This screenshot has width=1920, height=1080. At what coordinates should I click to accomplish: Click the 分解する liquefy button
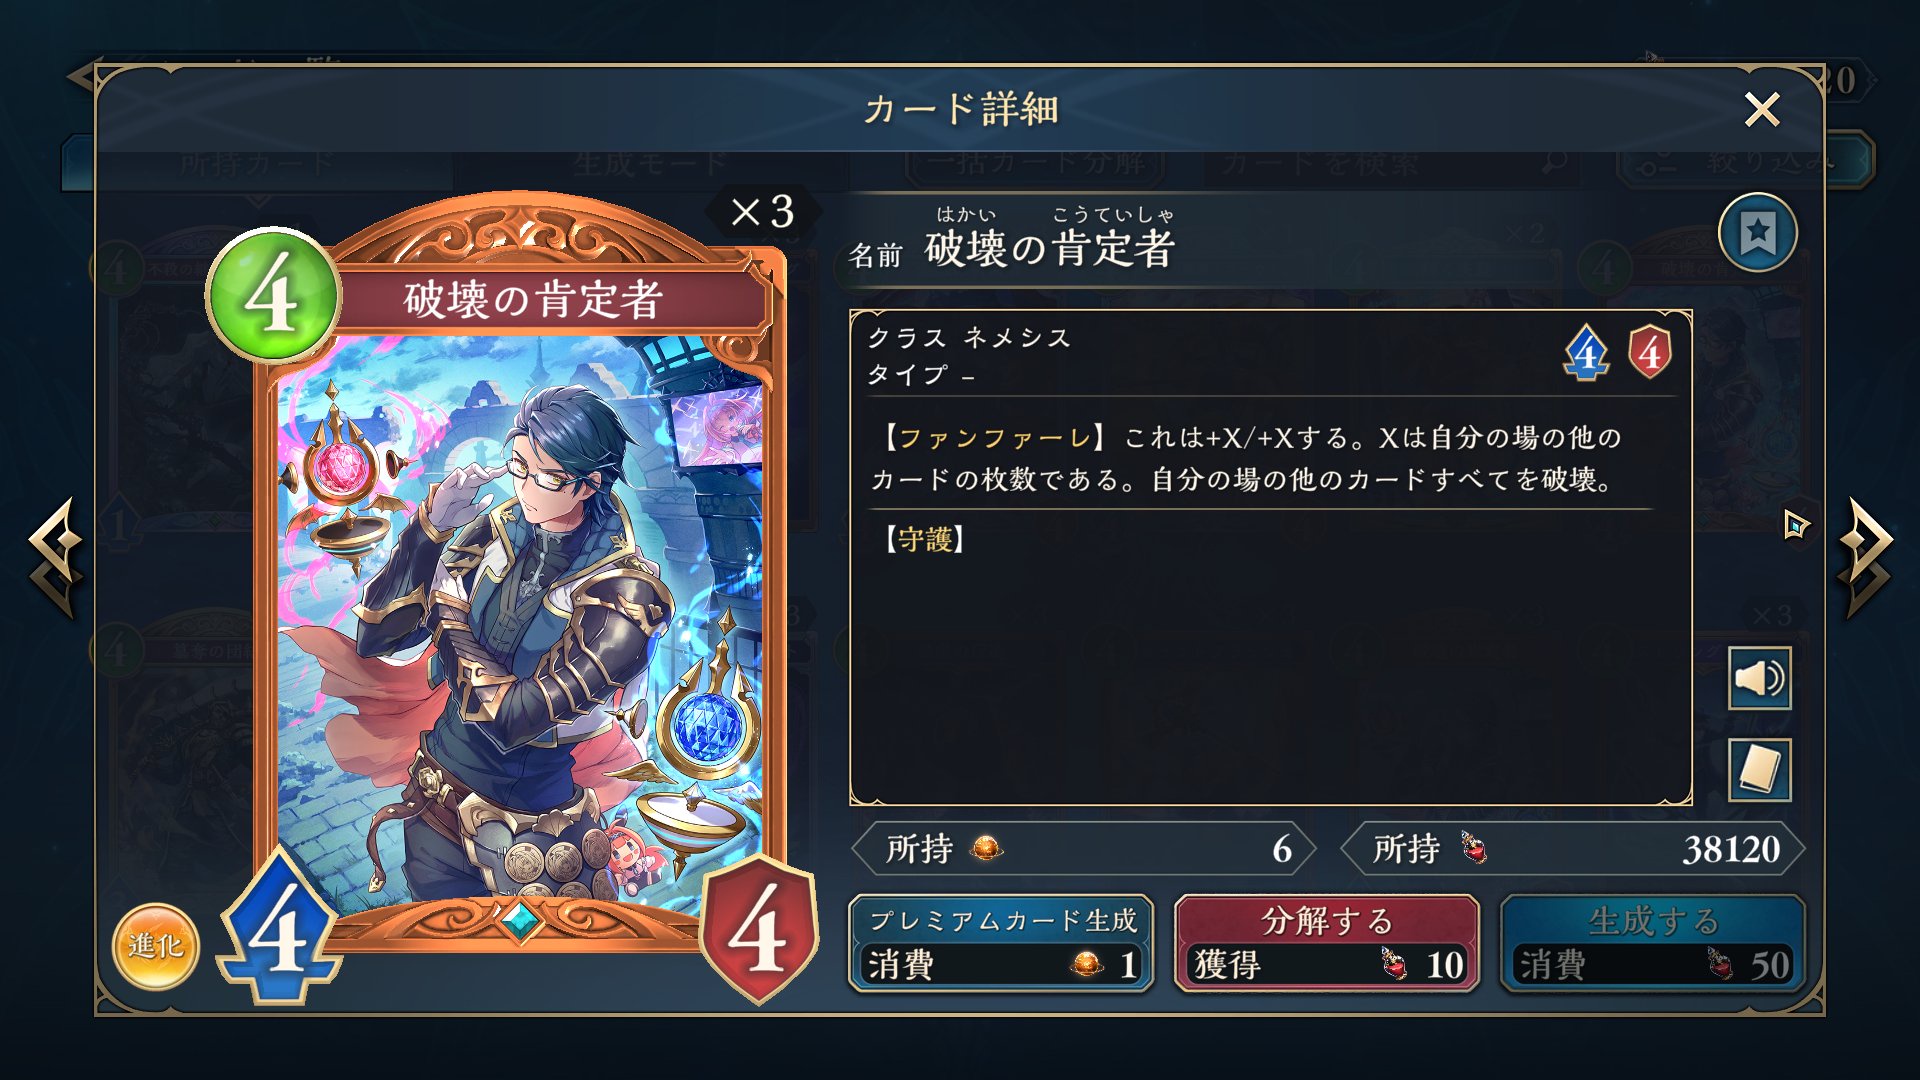pos(1326,943)
